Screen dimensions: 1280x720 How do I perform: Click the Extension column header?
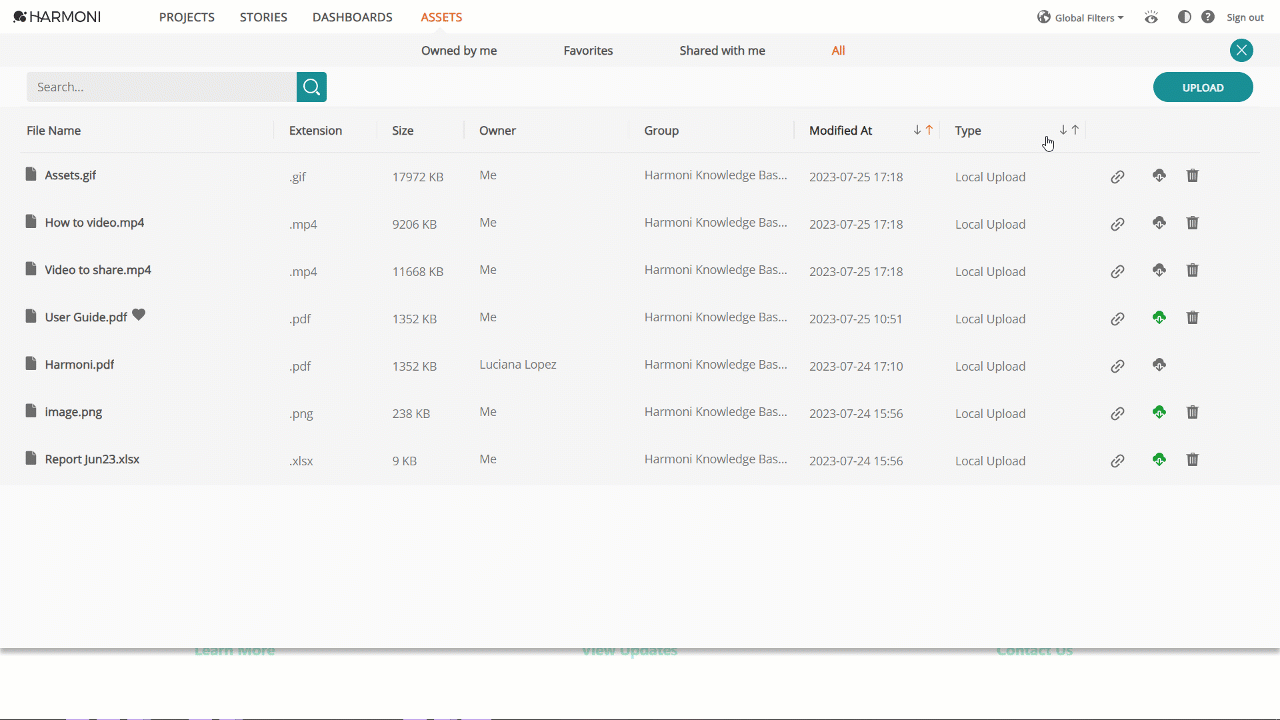point(315,130)
